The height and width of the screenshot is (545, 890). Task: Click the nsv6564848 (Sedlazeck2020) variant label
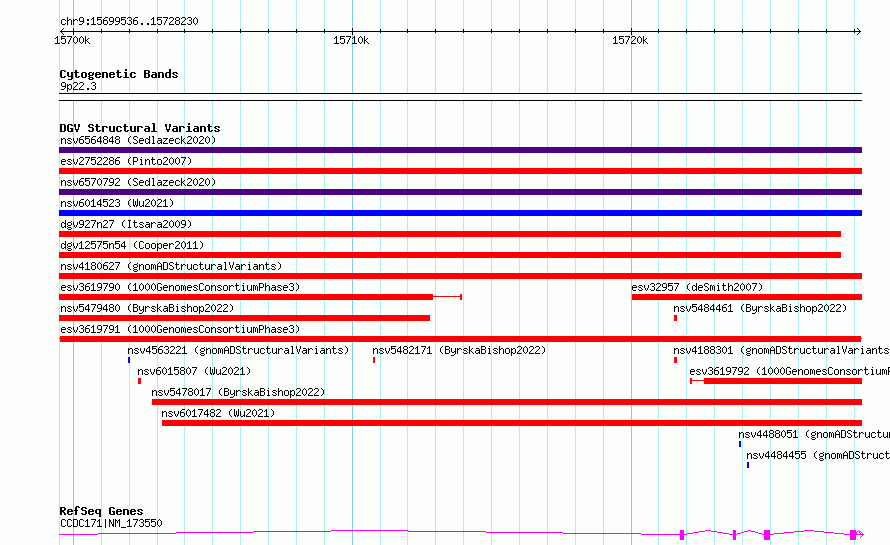pos(138,140)
